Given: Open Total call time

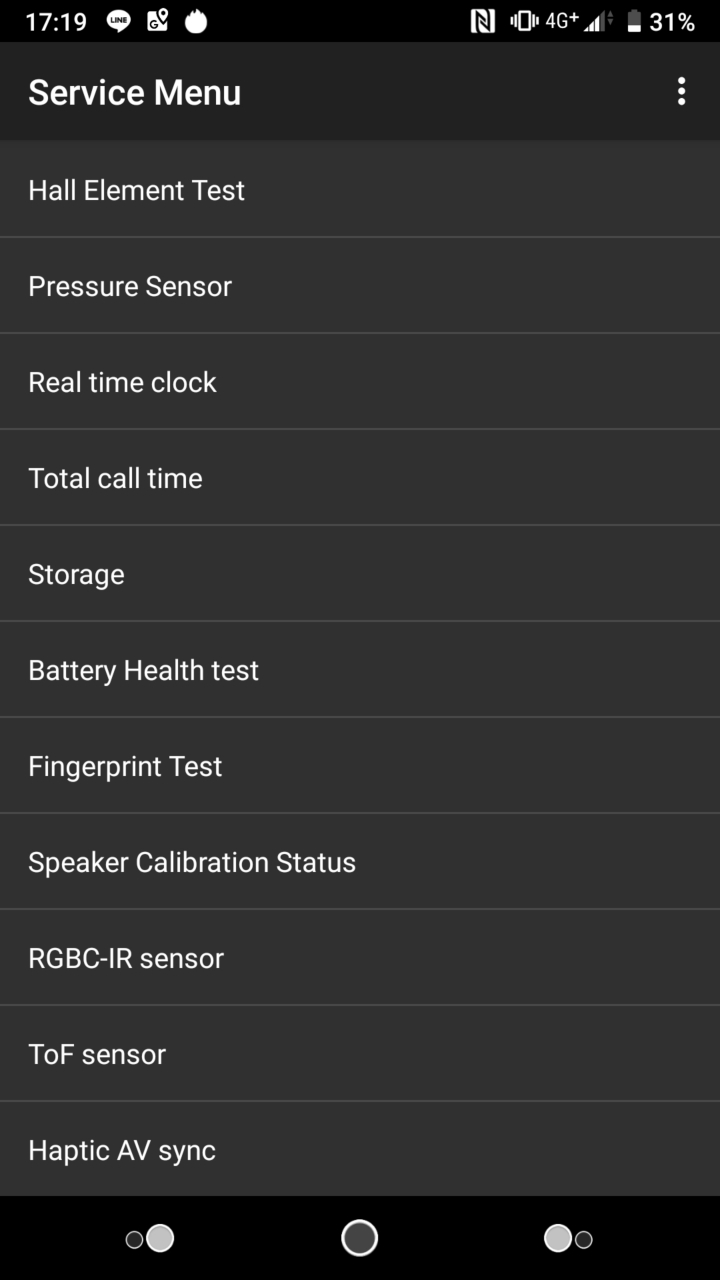Looking at the screenshot, I should pyautogui.click(x=360, y=478).
